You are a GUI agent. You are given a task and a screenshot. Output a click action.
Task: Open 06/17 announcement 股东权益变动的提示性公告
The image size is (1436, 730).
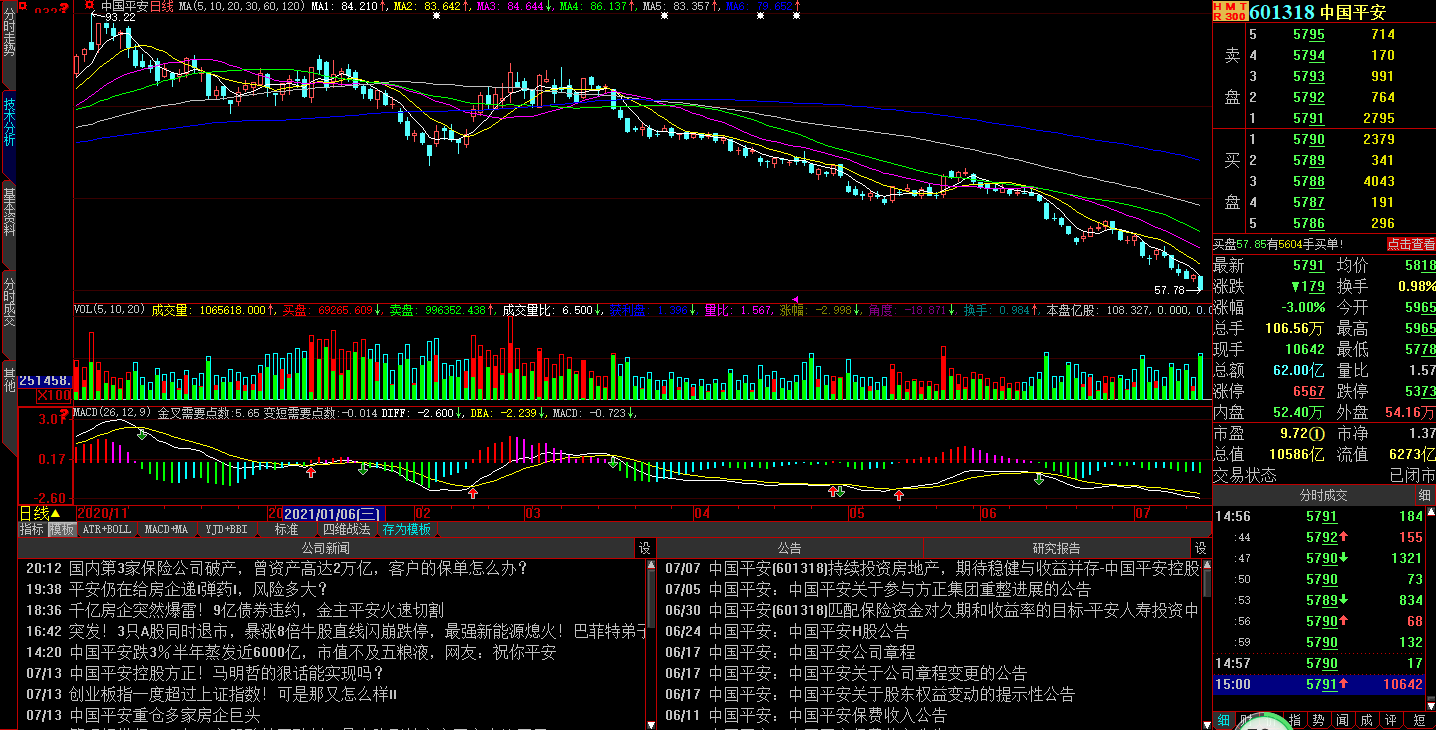(x=892, y=694)
